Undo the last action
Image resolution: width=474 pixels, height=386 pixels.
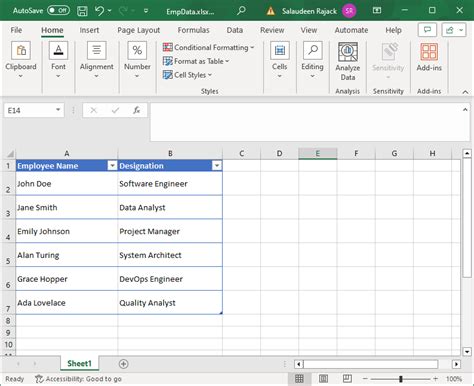click(99, 11)
